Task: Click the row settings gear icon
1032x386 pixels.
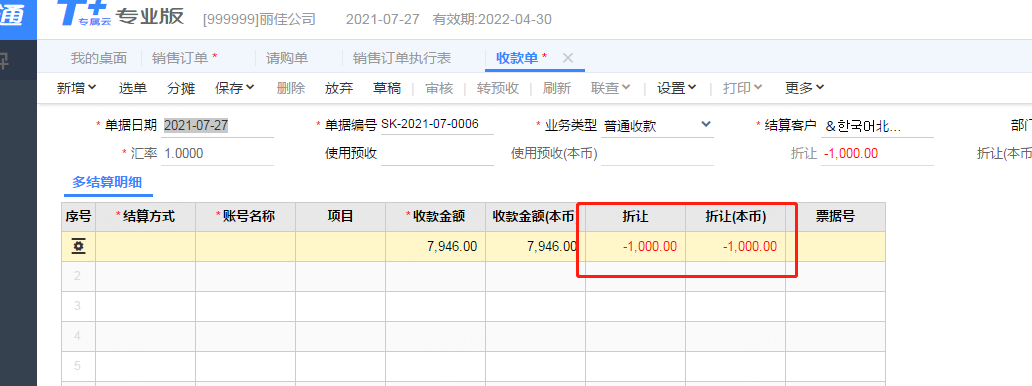Action: pyautogui.click(x=79, y=247)
